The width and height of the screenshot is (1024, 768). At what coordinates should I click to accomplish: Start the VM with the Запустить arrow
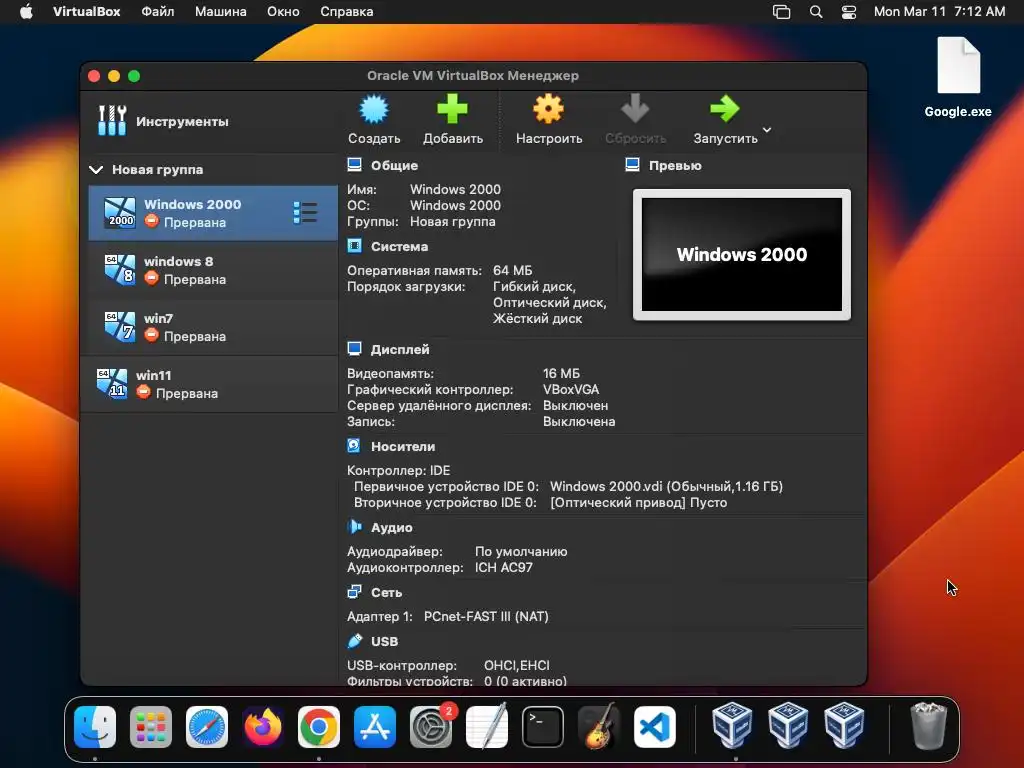tap(724, 109)
